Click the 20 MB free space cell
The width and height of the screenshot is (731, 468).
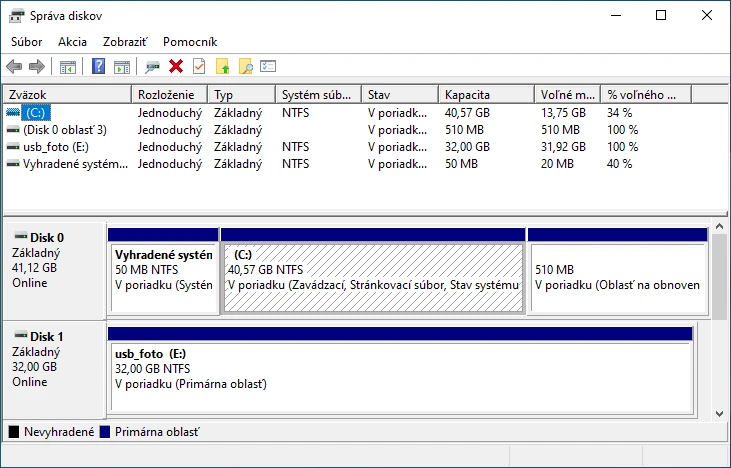tap(557, 164)
